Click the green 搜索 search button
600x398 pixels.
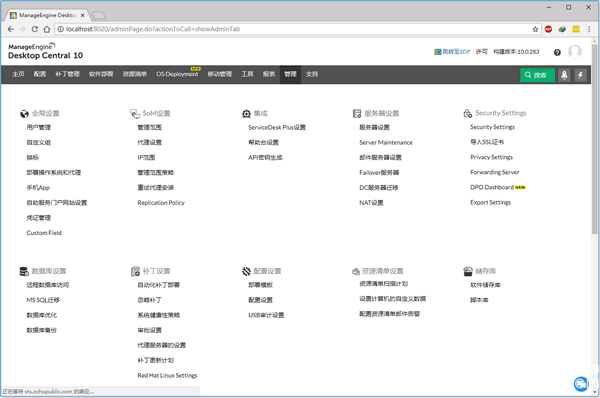tap(537, 75)
